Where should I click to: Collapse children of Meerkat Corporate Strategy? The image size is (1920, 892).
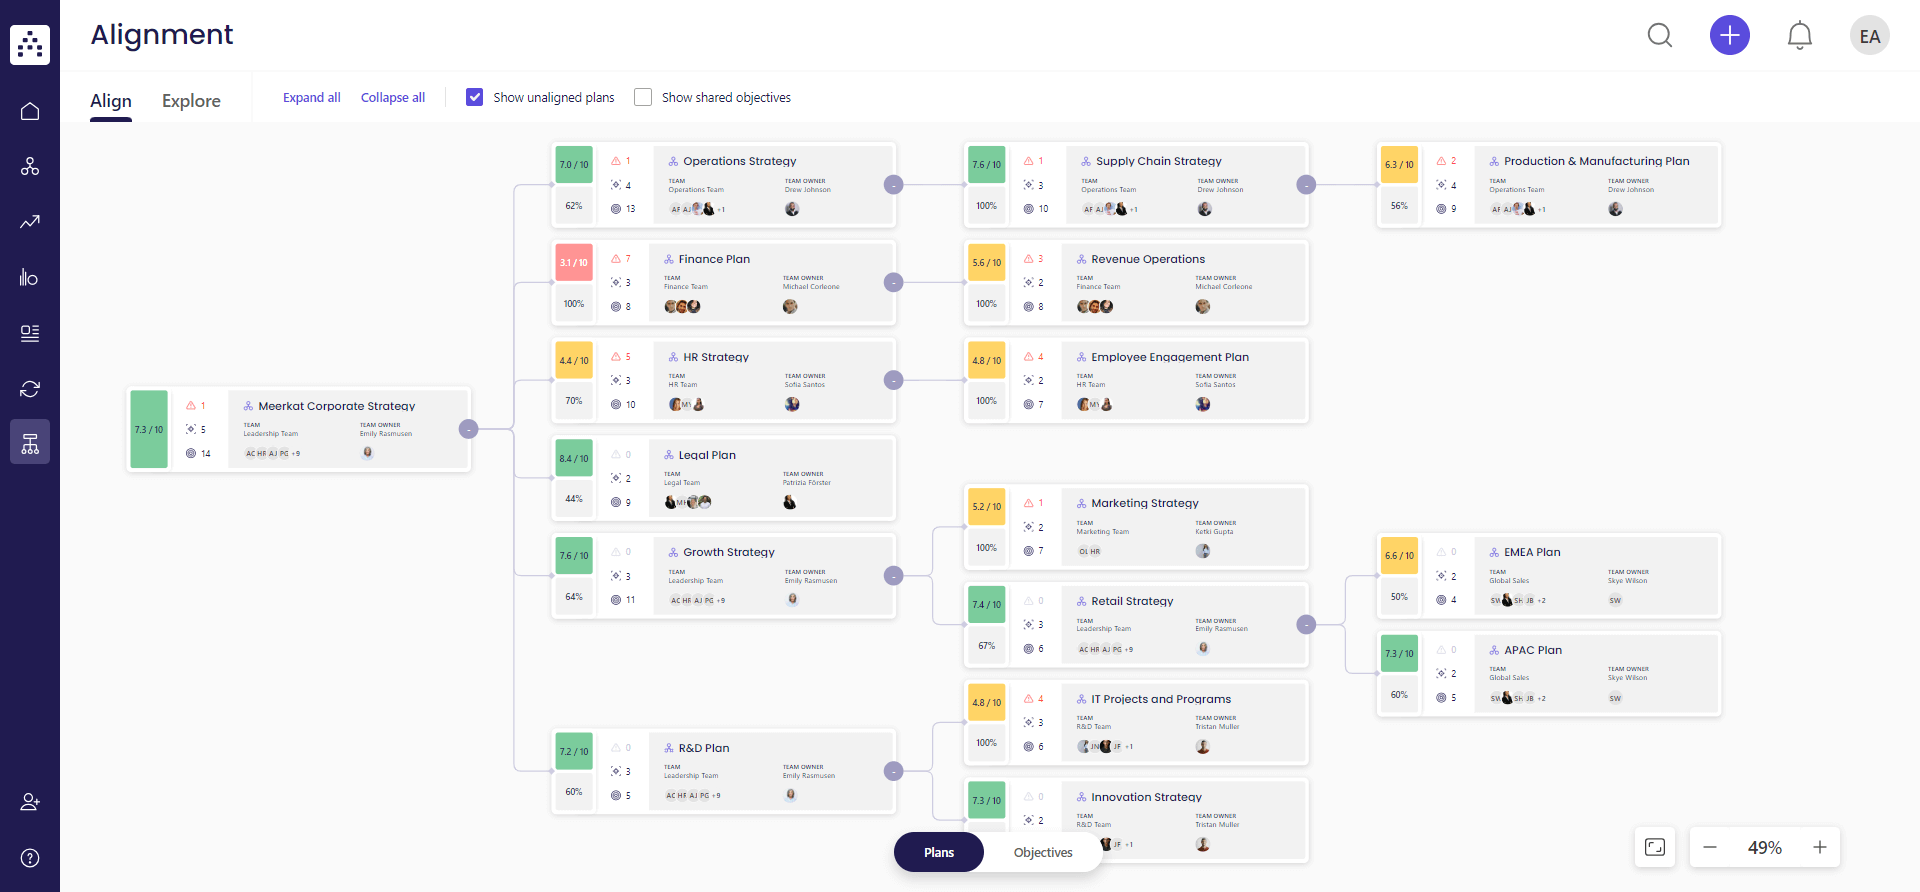pos(468,429)
